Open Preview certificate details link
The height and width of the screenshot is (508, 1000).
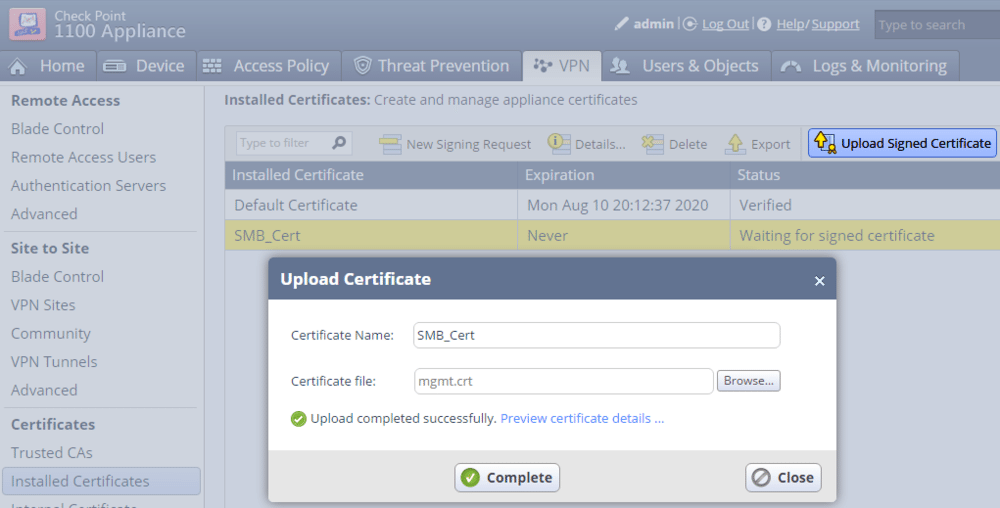582,418
